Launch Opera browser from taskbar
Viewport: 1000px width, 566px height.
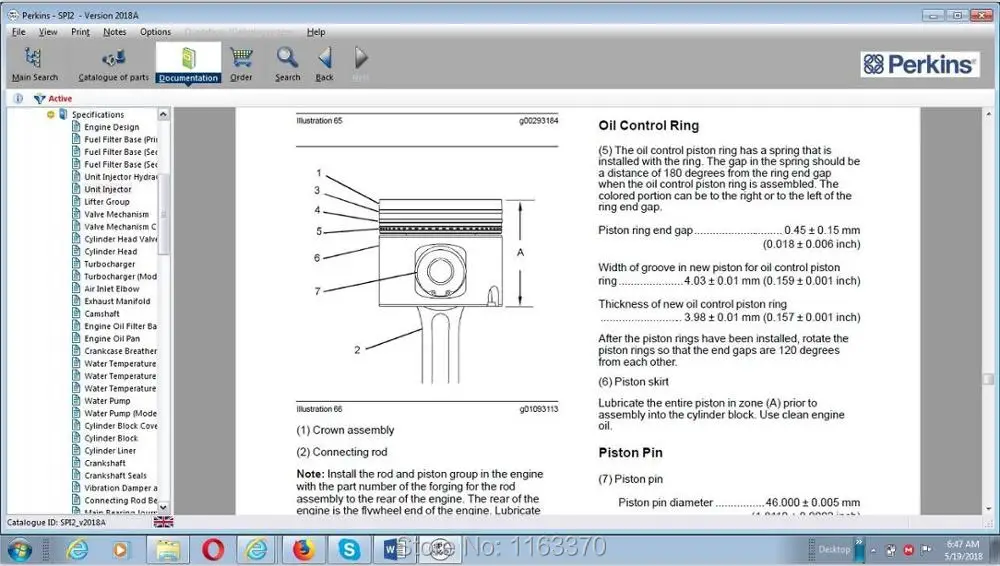click(213, 549)
